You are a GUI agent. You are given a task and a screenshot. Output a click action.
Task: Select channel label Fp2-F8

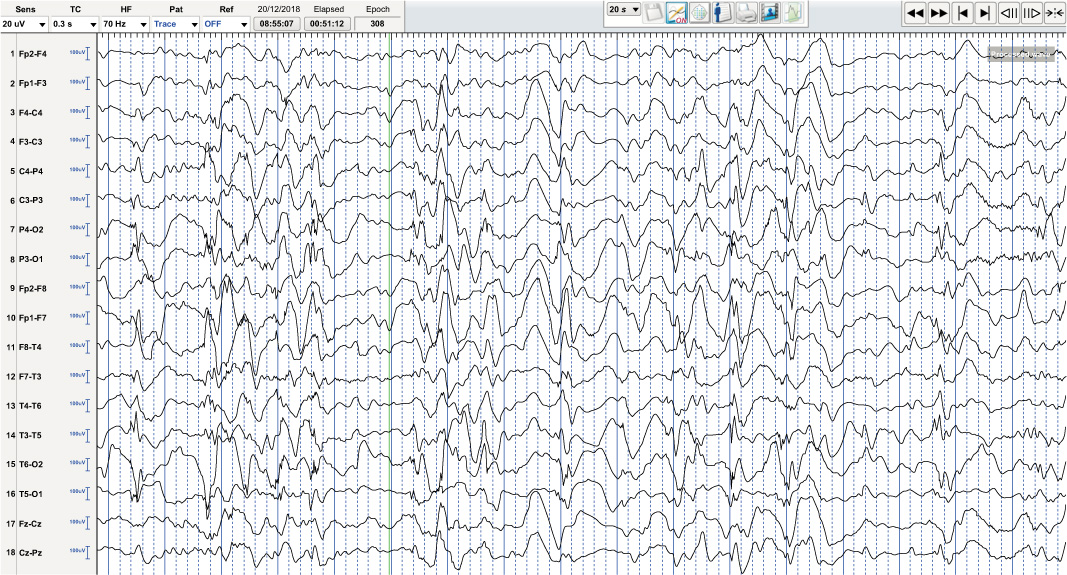pyautogui.click(x=33, y=289)
